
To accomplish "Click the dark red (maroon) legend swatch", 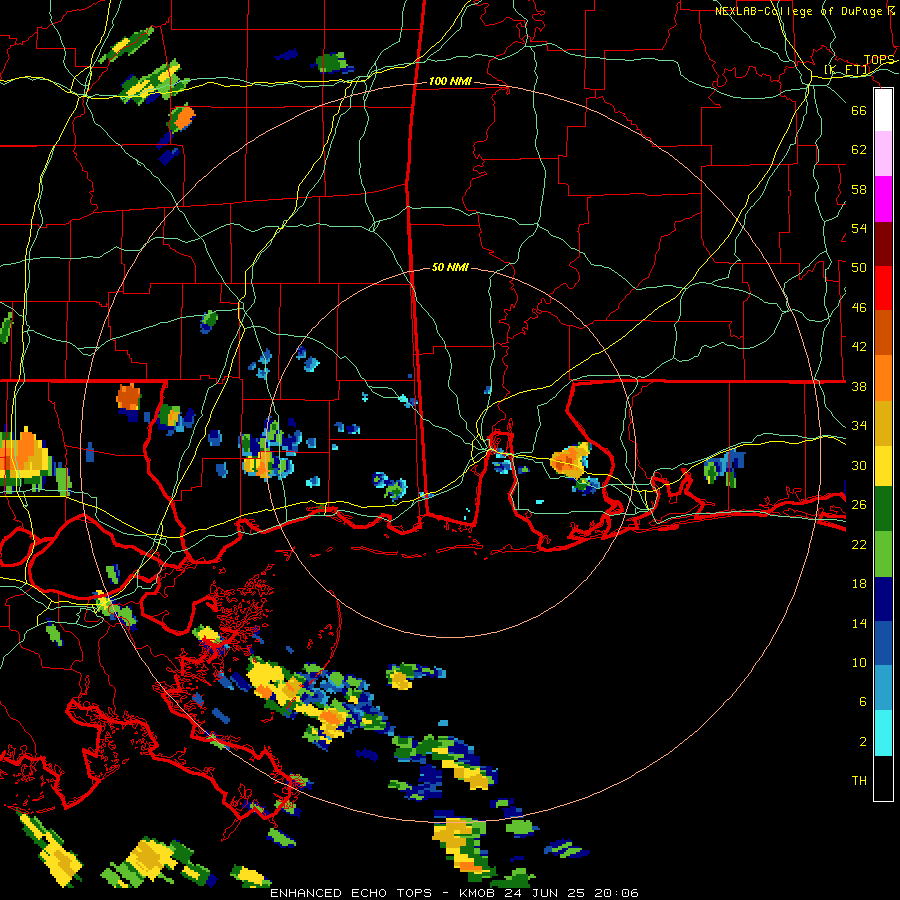I will tap(883, 243).
